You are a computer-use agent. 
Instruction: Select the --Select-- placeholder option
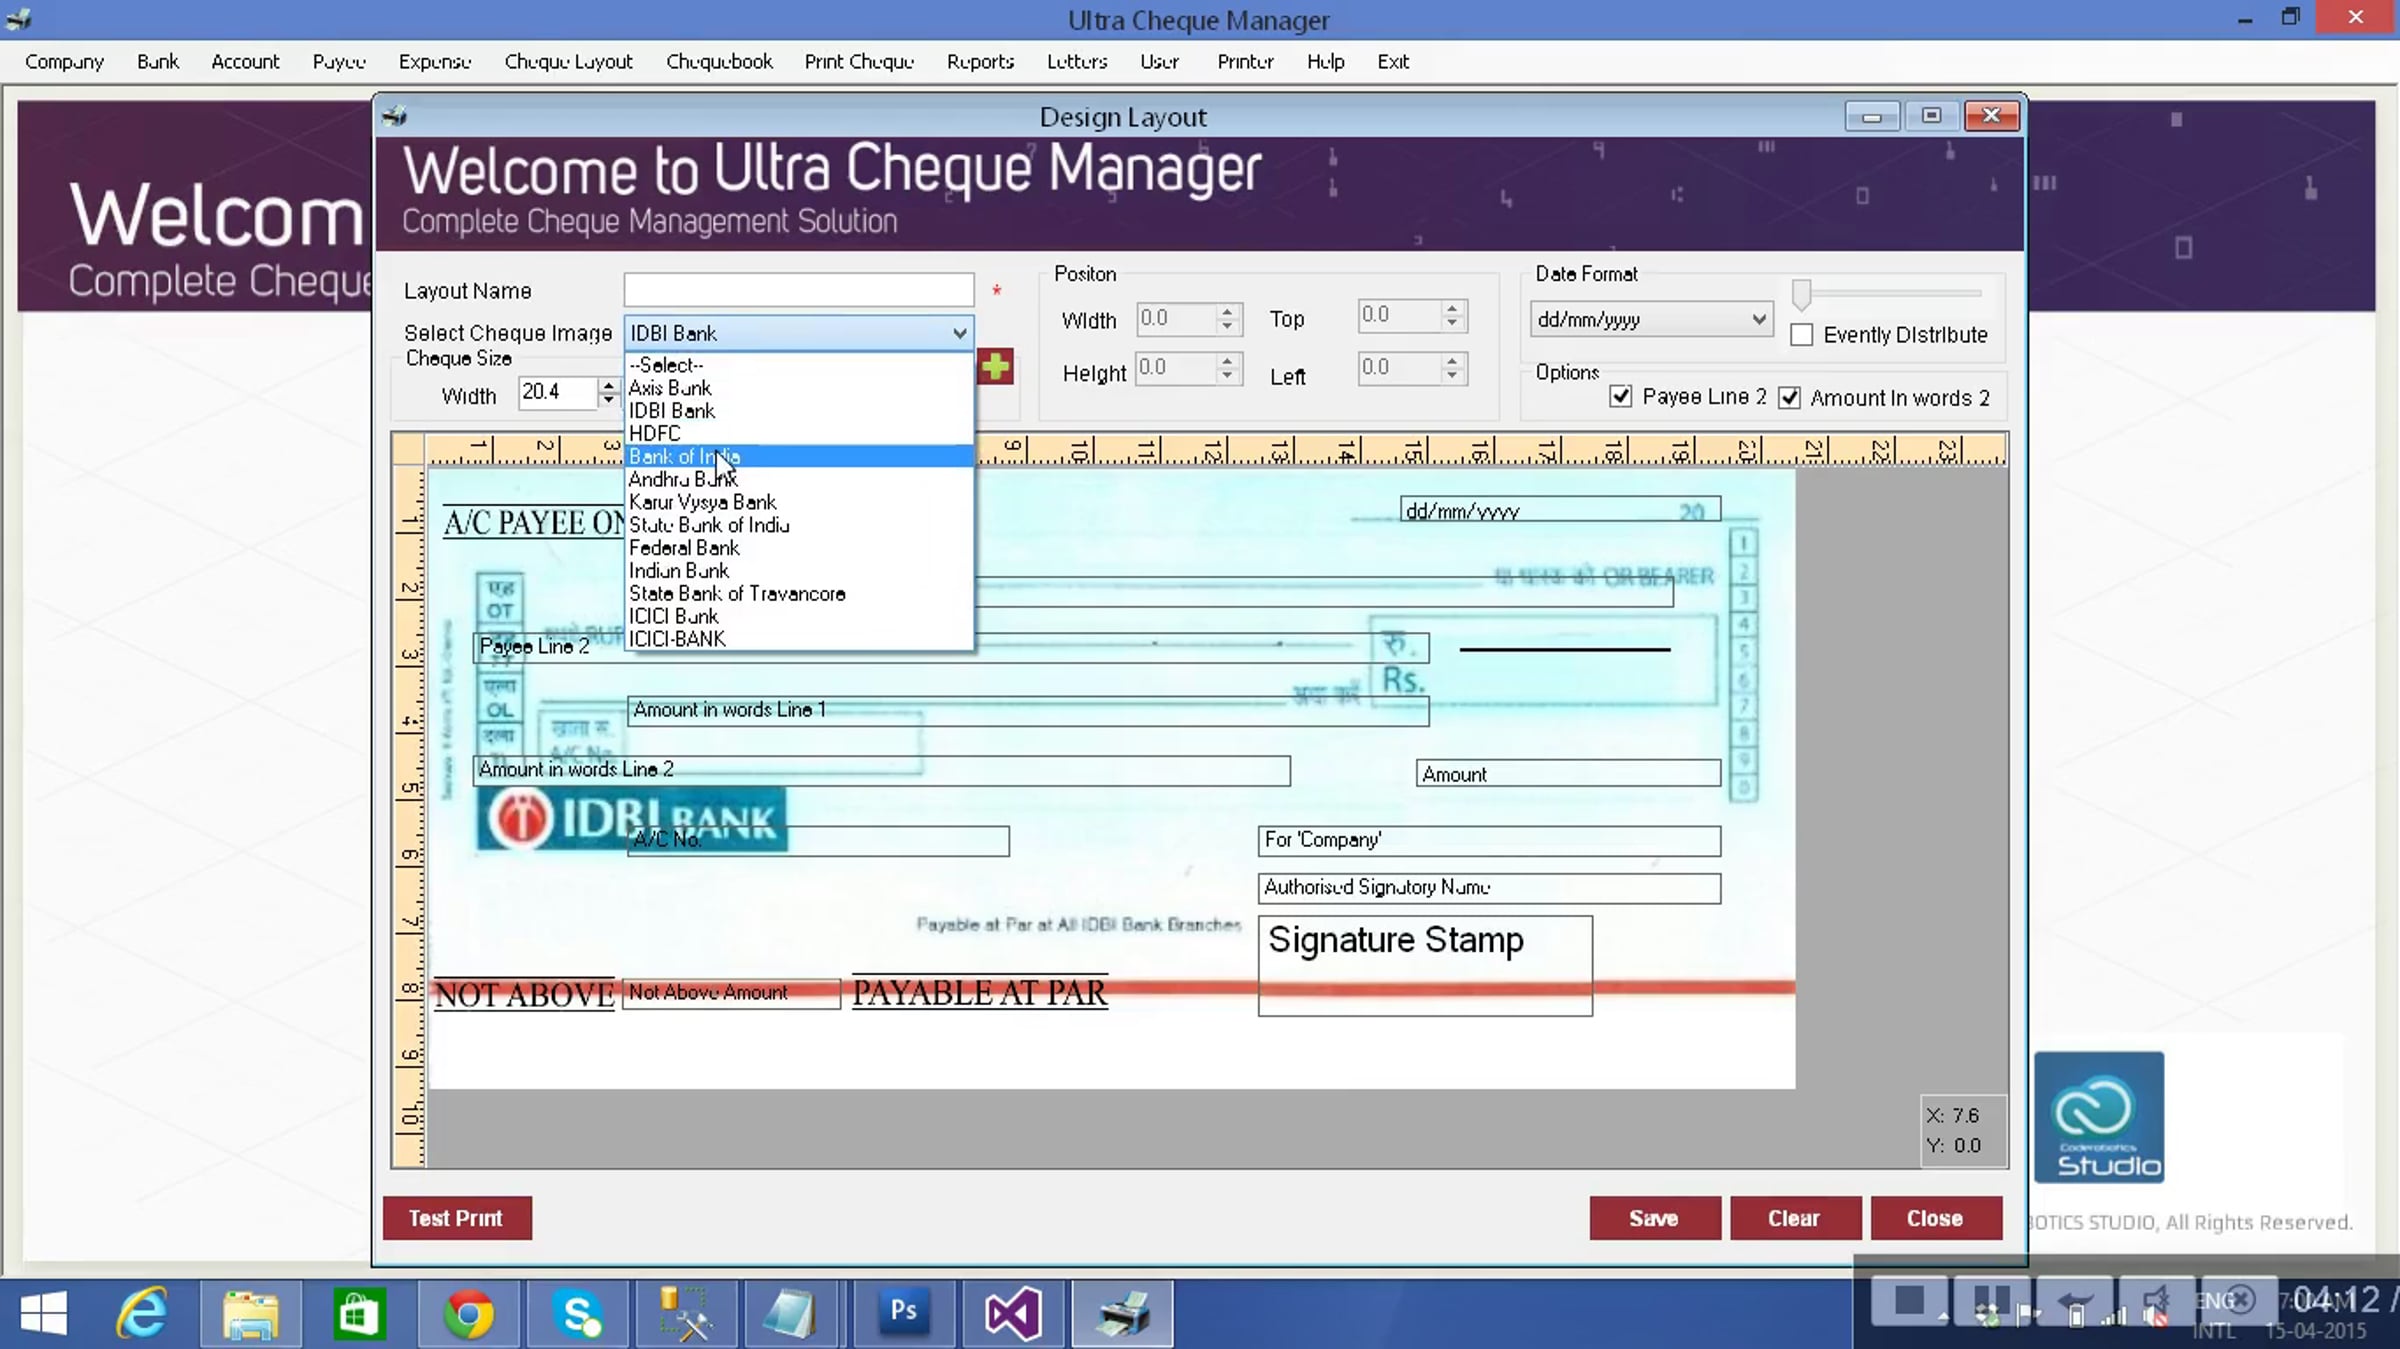click(799, 366)
